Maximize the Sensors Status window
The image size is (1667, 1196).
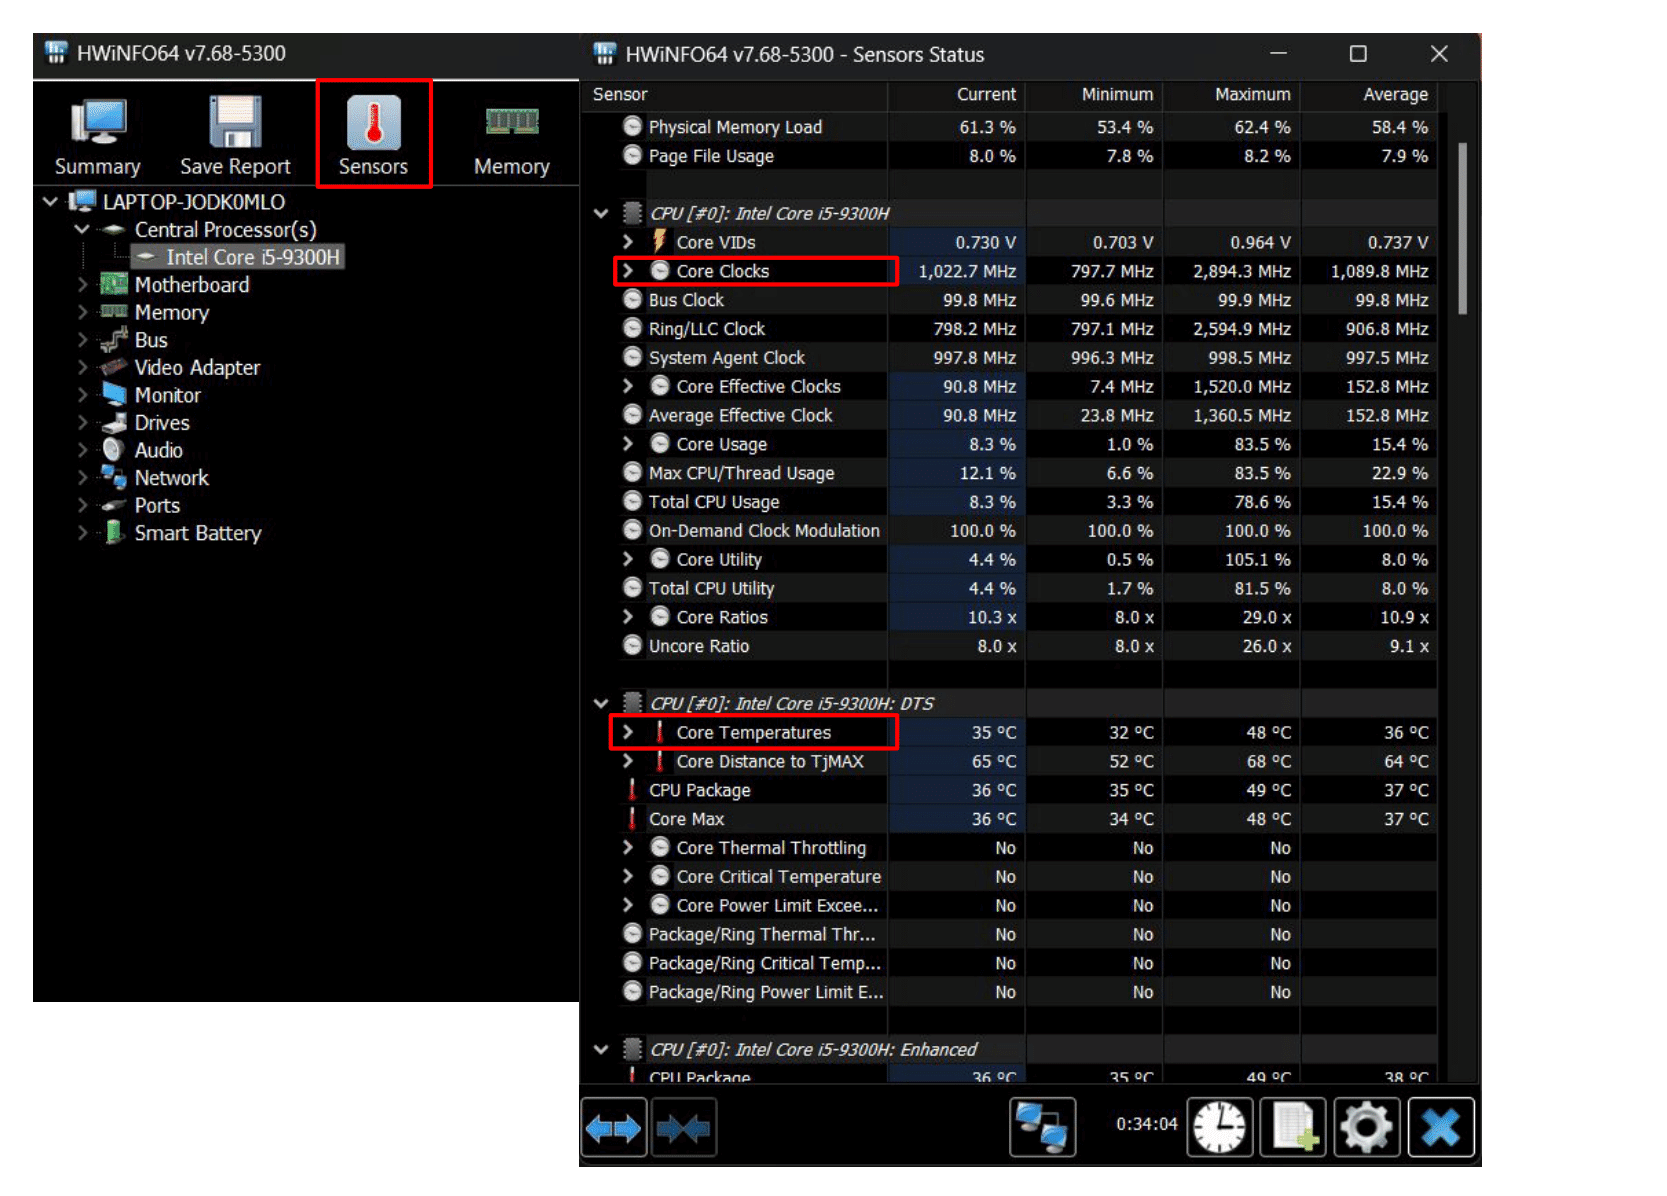point(1358,54)
